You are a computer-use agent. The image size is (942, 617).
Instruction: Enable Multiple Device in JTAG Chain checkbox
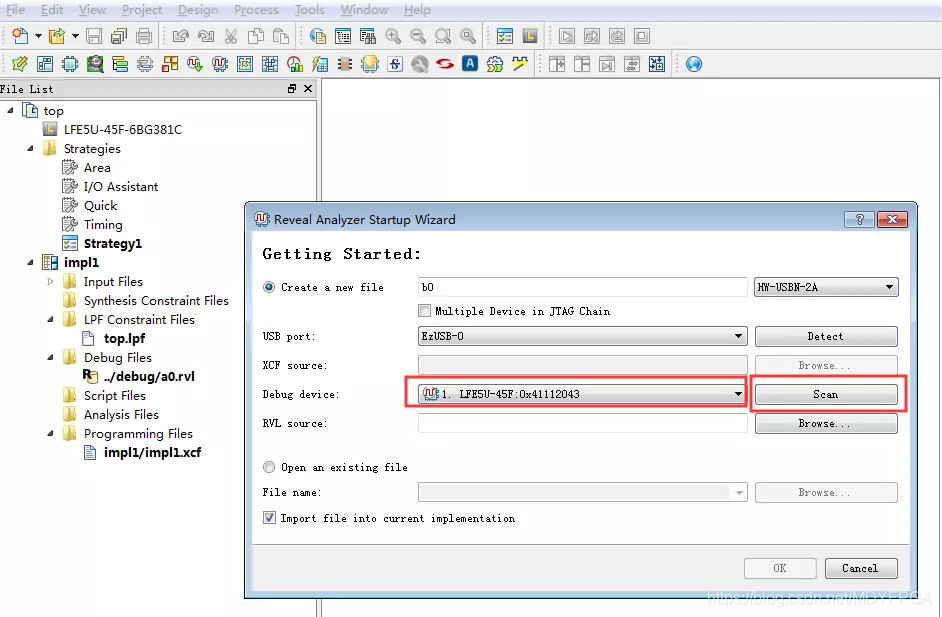(425, 311)
